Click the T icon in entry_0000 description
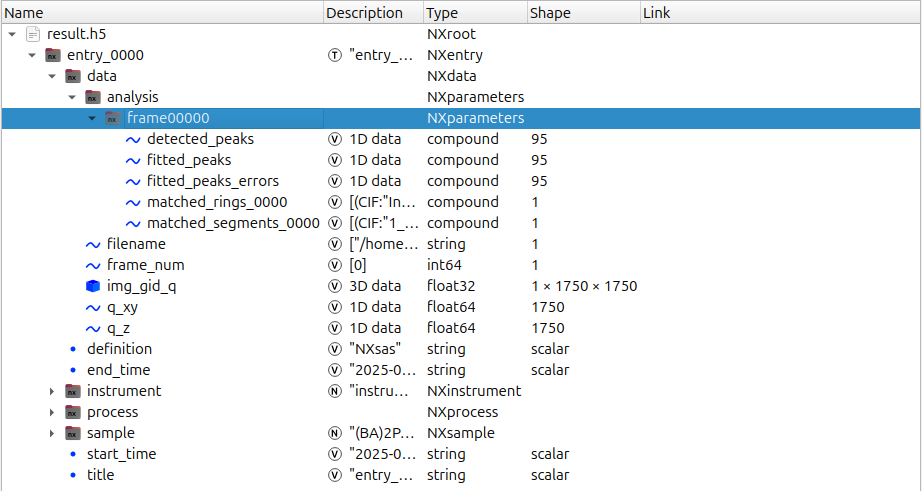922x491 pixels. (335, 55)
